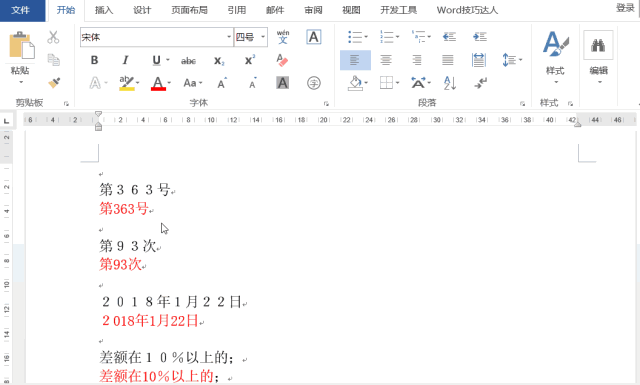Click the Decrease Indent icon

pyautogui.click(x=449, y=37)
